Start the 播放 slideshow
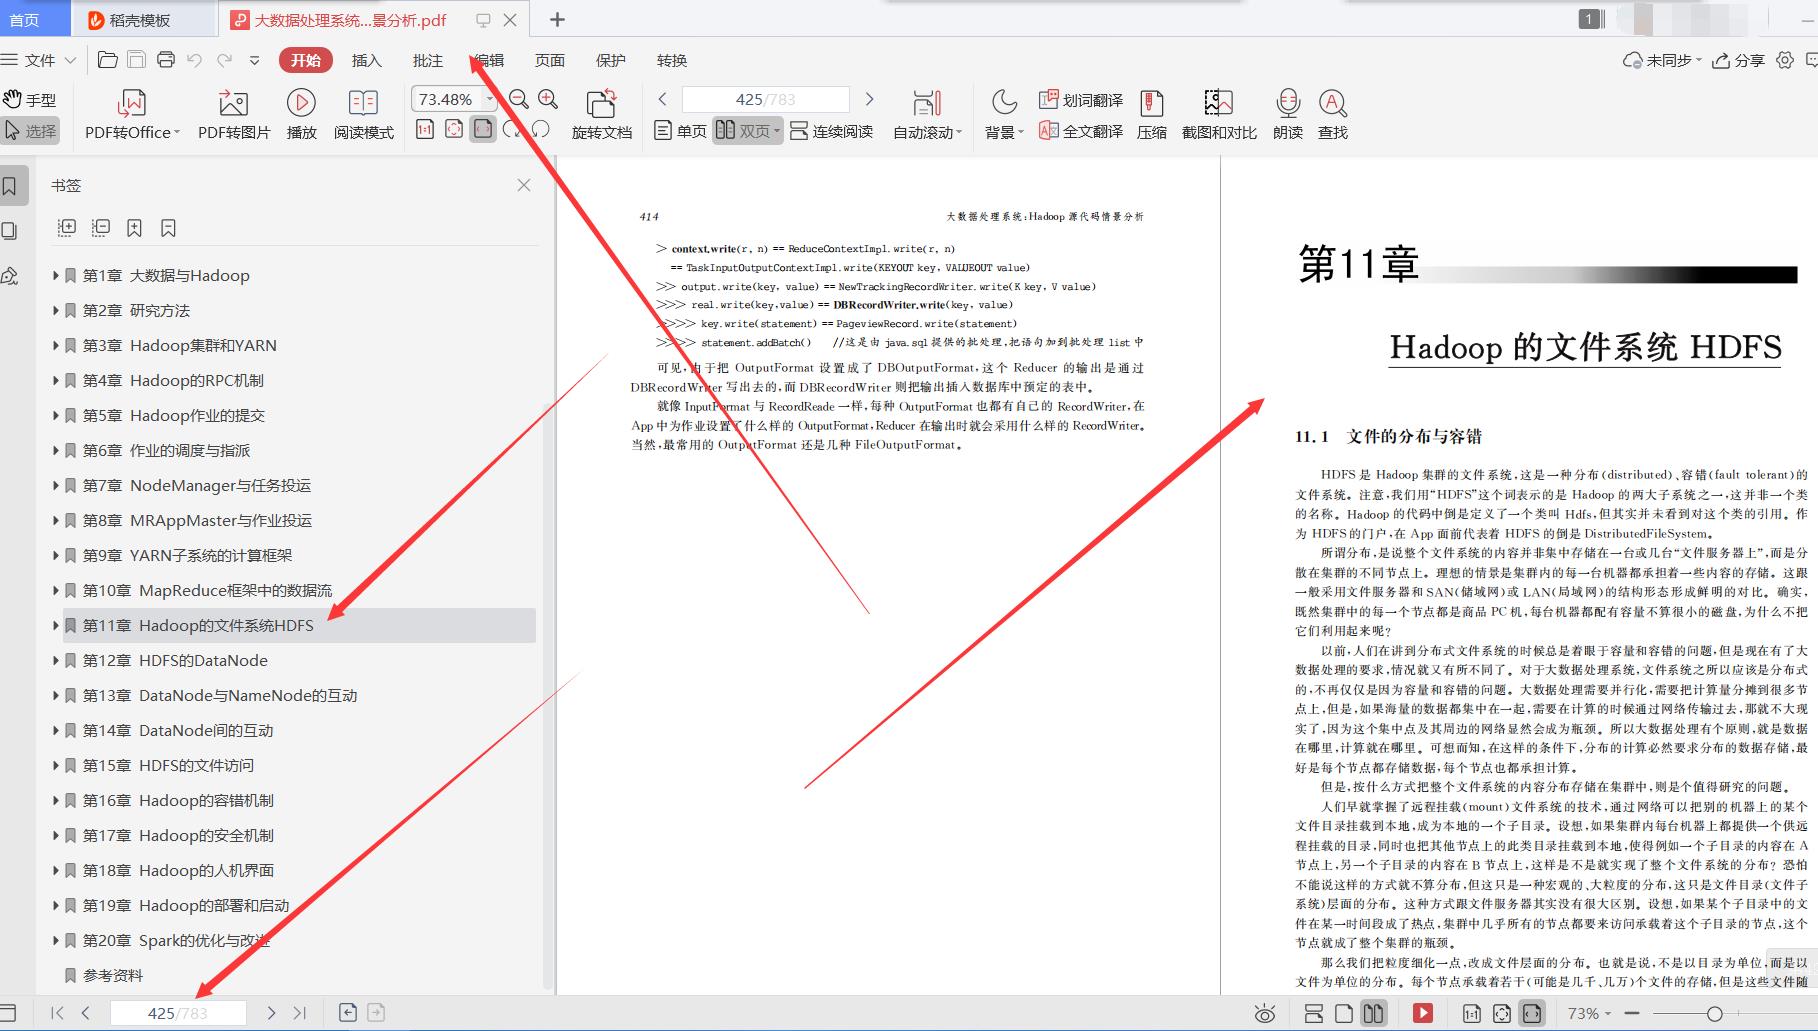This screenshot has height=1031, width=1818. 301,115
